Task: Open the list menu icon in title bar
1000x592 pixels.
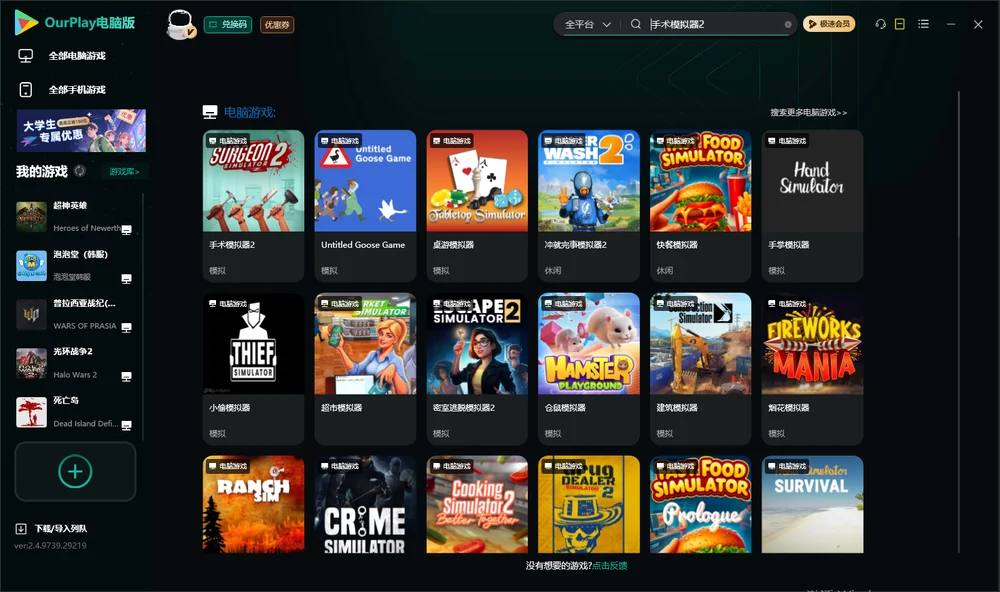Action: point(923,24)
